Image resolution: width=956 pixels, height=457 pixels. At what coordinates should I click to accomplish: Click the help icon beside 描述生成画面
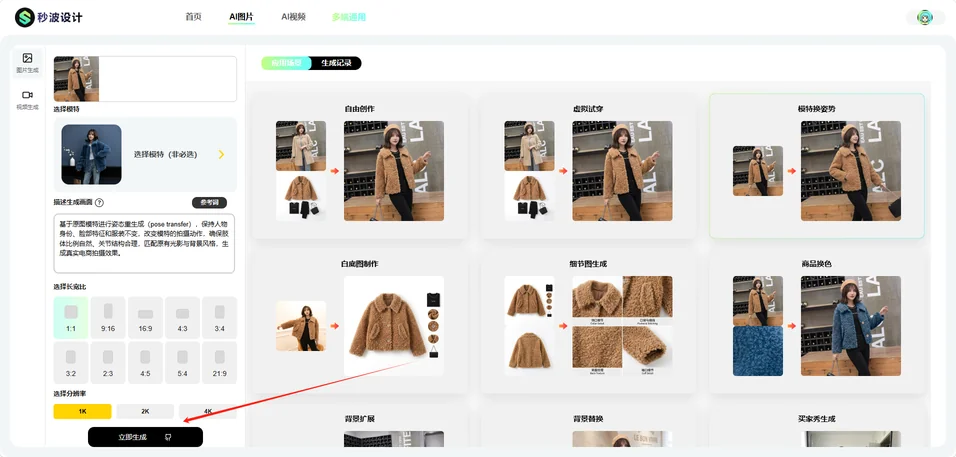point(99,203)
